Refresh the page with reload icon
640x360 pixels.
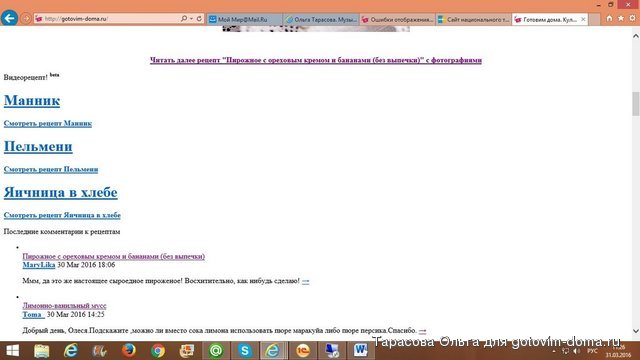tap(199, 19)
